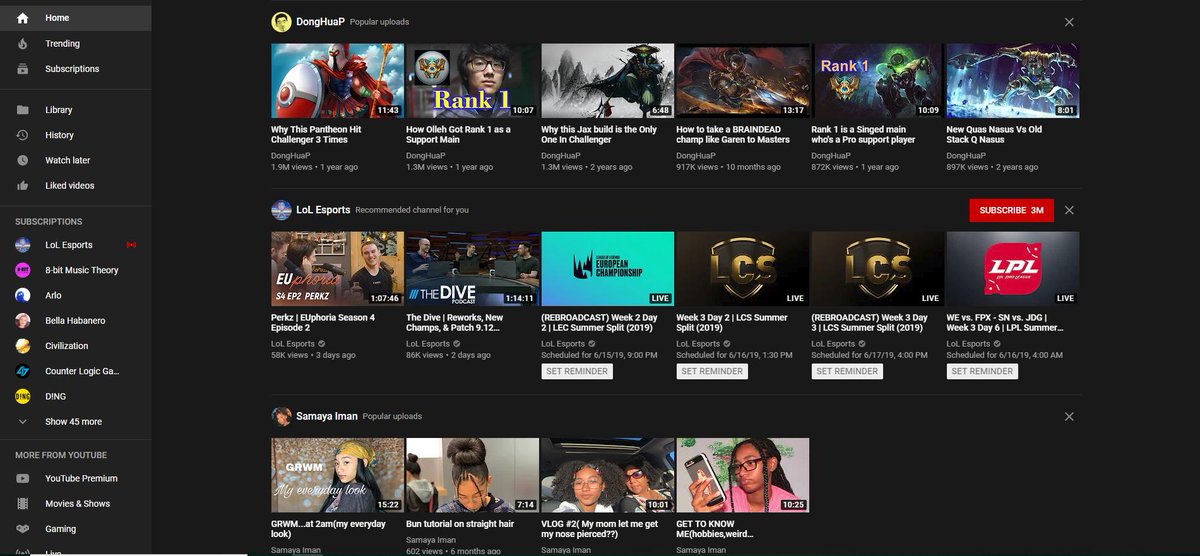This screenshot has height=556, width=1200.
Task: Open How Olleh Got Rank 1 thumbnail
Action: 472,80
